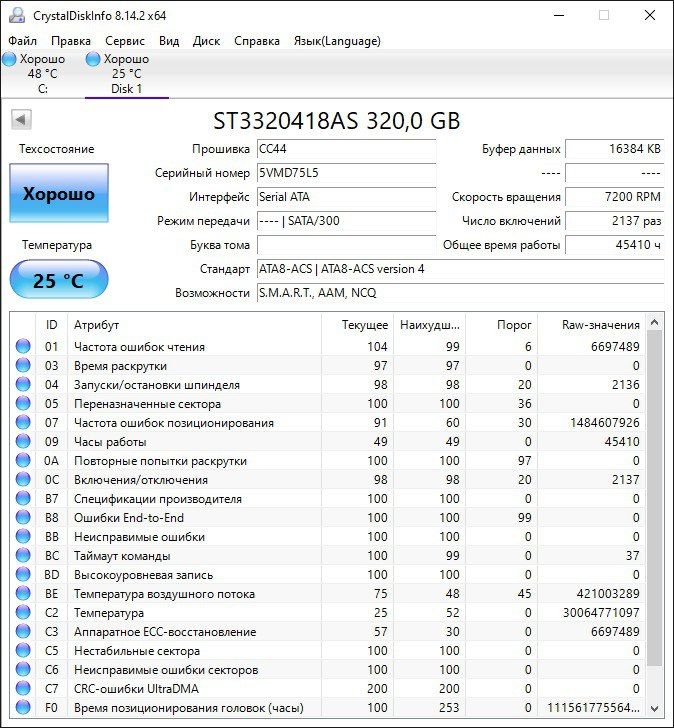Click the scroll up arrow of attribute list
The height and width of the screenshot is (728, 674).
[x=654, y=324]
